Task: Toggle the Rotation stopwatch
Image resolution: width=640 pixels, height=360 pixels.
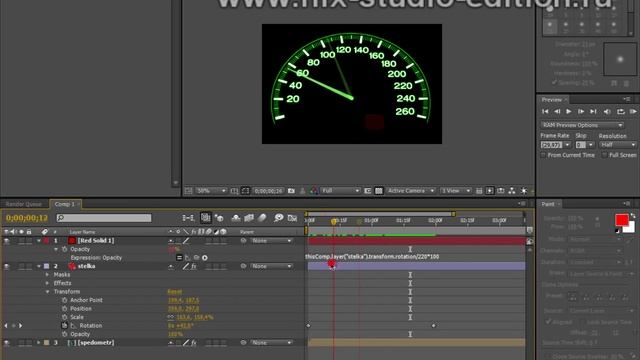Action: pos(64,326)
